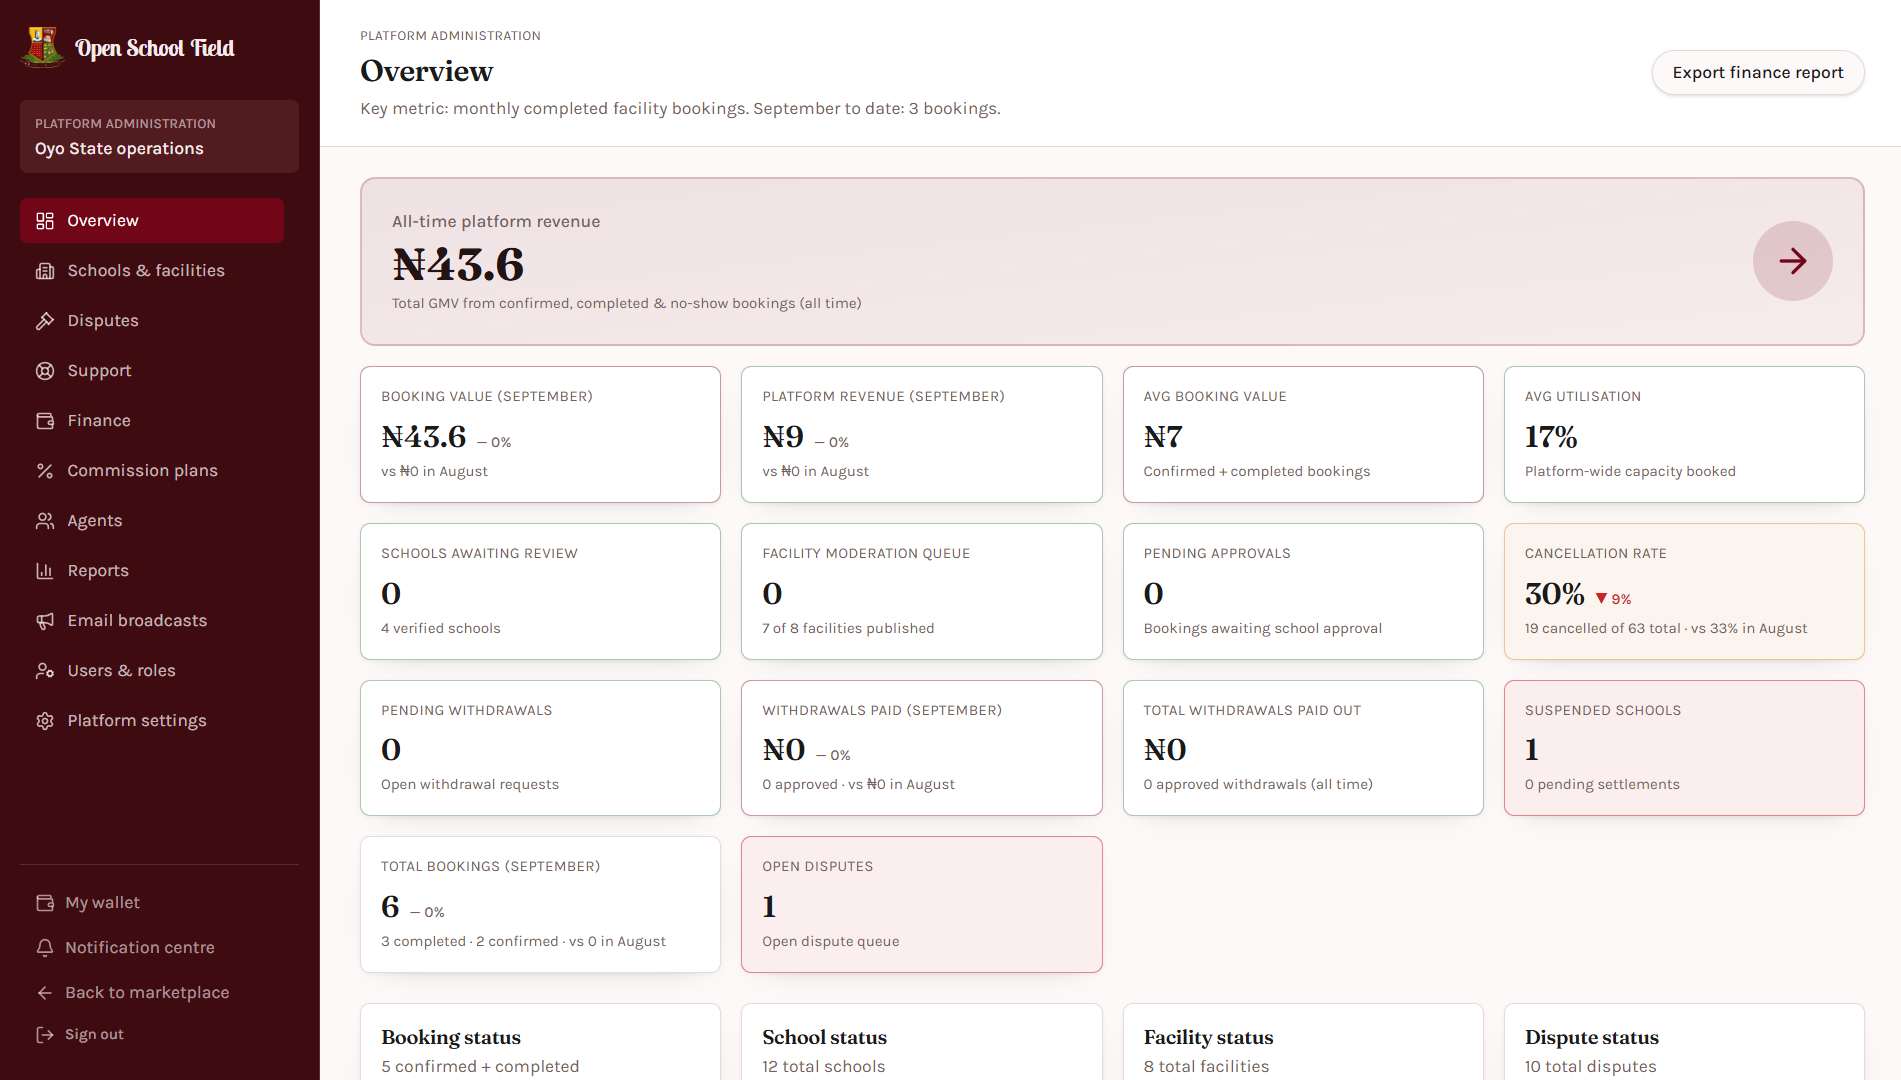
Task: Click Export finance report button
Action: (x=1757, y=73)
